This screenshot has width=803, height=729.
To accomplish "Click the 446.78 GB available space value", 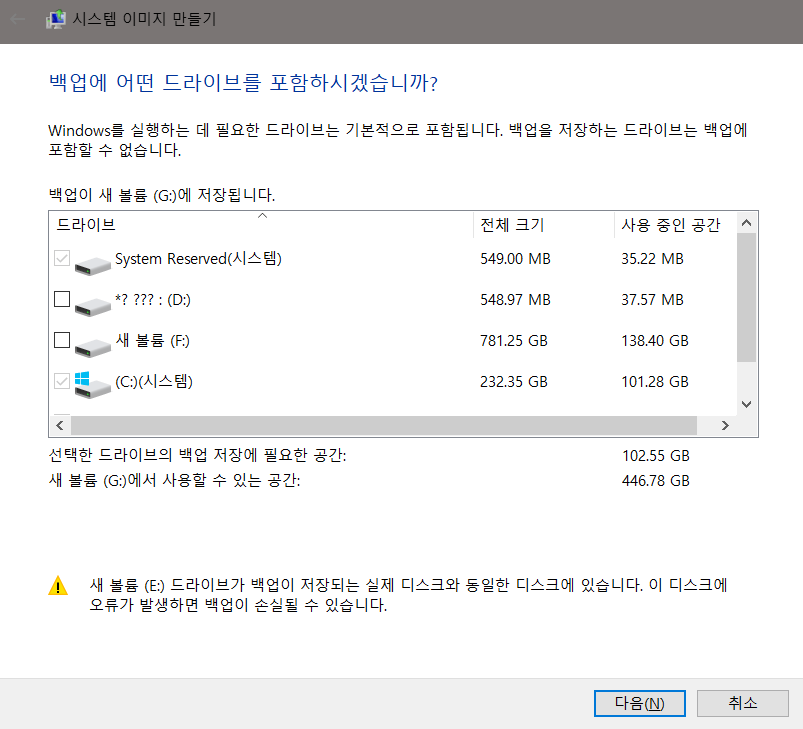I will tap(656, 481).
